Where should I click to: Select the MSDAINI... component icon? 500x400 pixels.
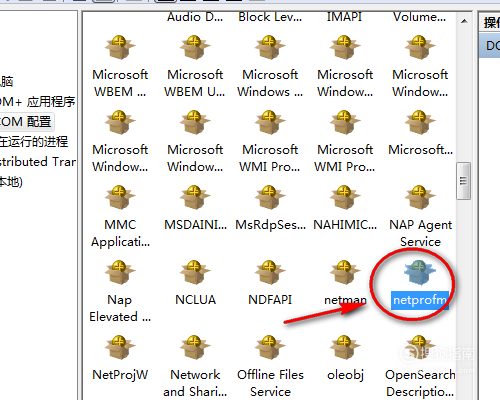click(x=195, y=197)
